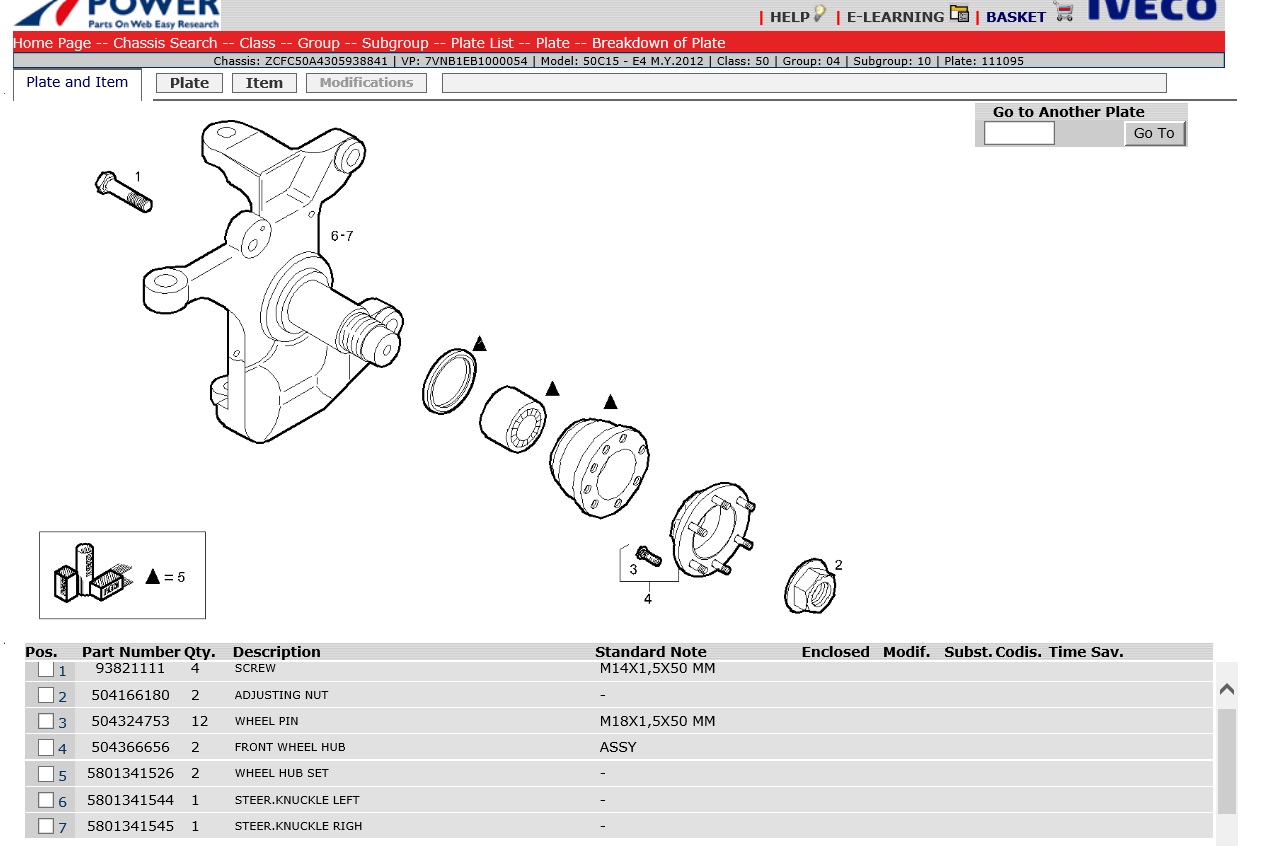Click the M18X1,5X50 MM standard note
This screenshot has height=846, width=1266.
(657, 721)
